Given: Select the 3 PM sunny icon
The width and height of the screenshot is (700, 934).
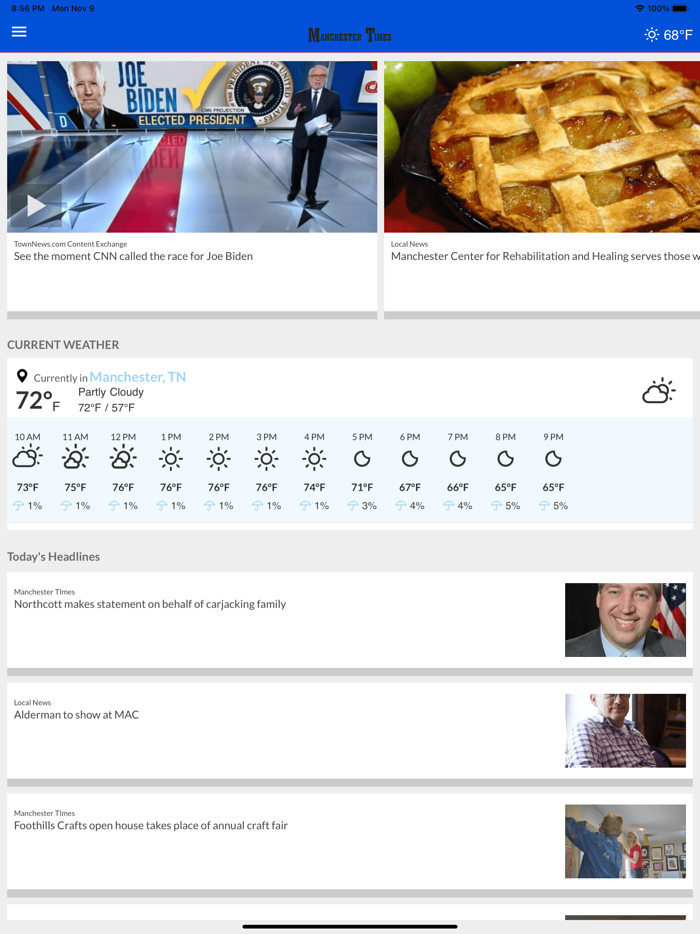Looking at the screenshot, I should click(x=266, y=459).
